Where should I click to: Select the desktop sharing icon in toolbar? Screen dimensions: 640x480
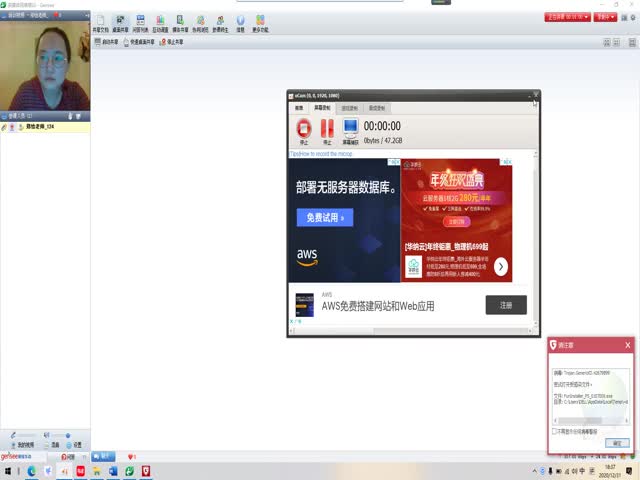tap(120, 24)
